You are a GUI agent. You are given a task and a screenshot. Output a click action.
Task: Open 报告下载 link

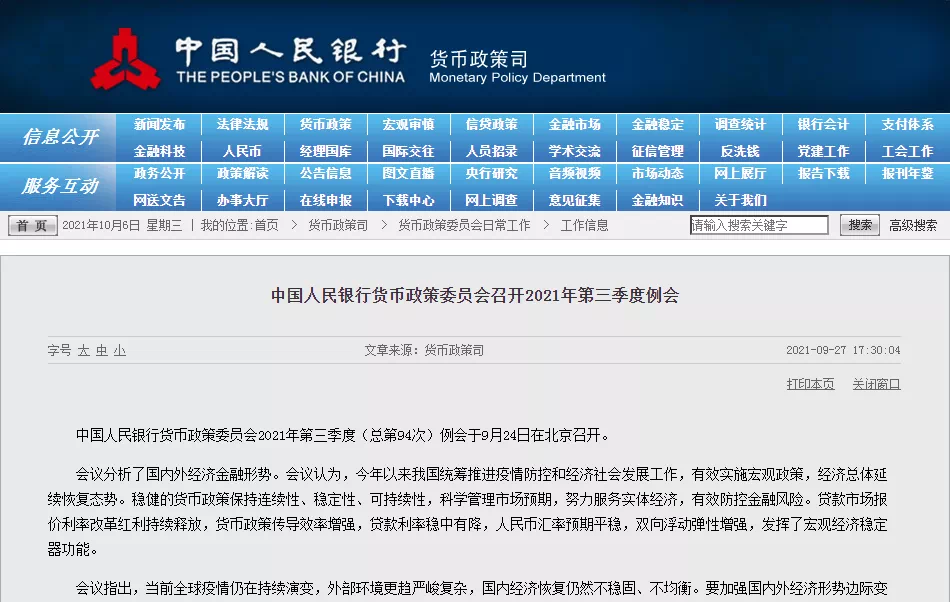(x=823, y=173)
